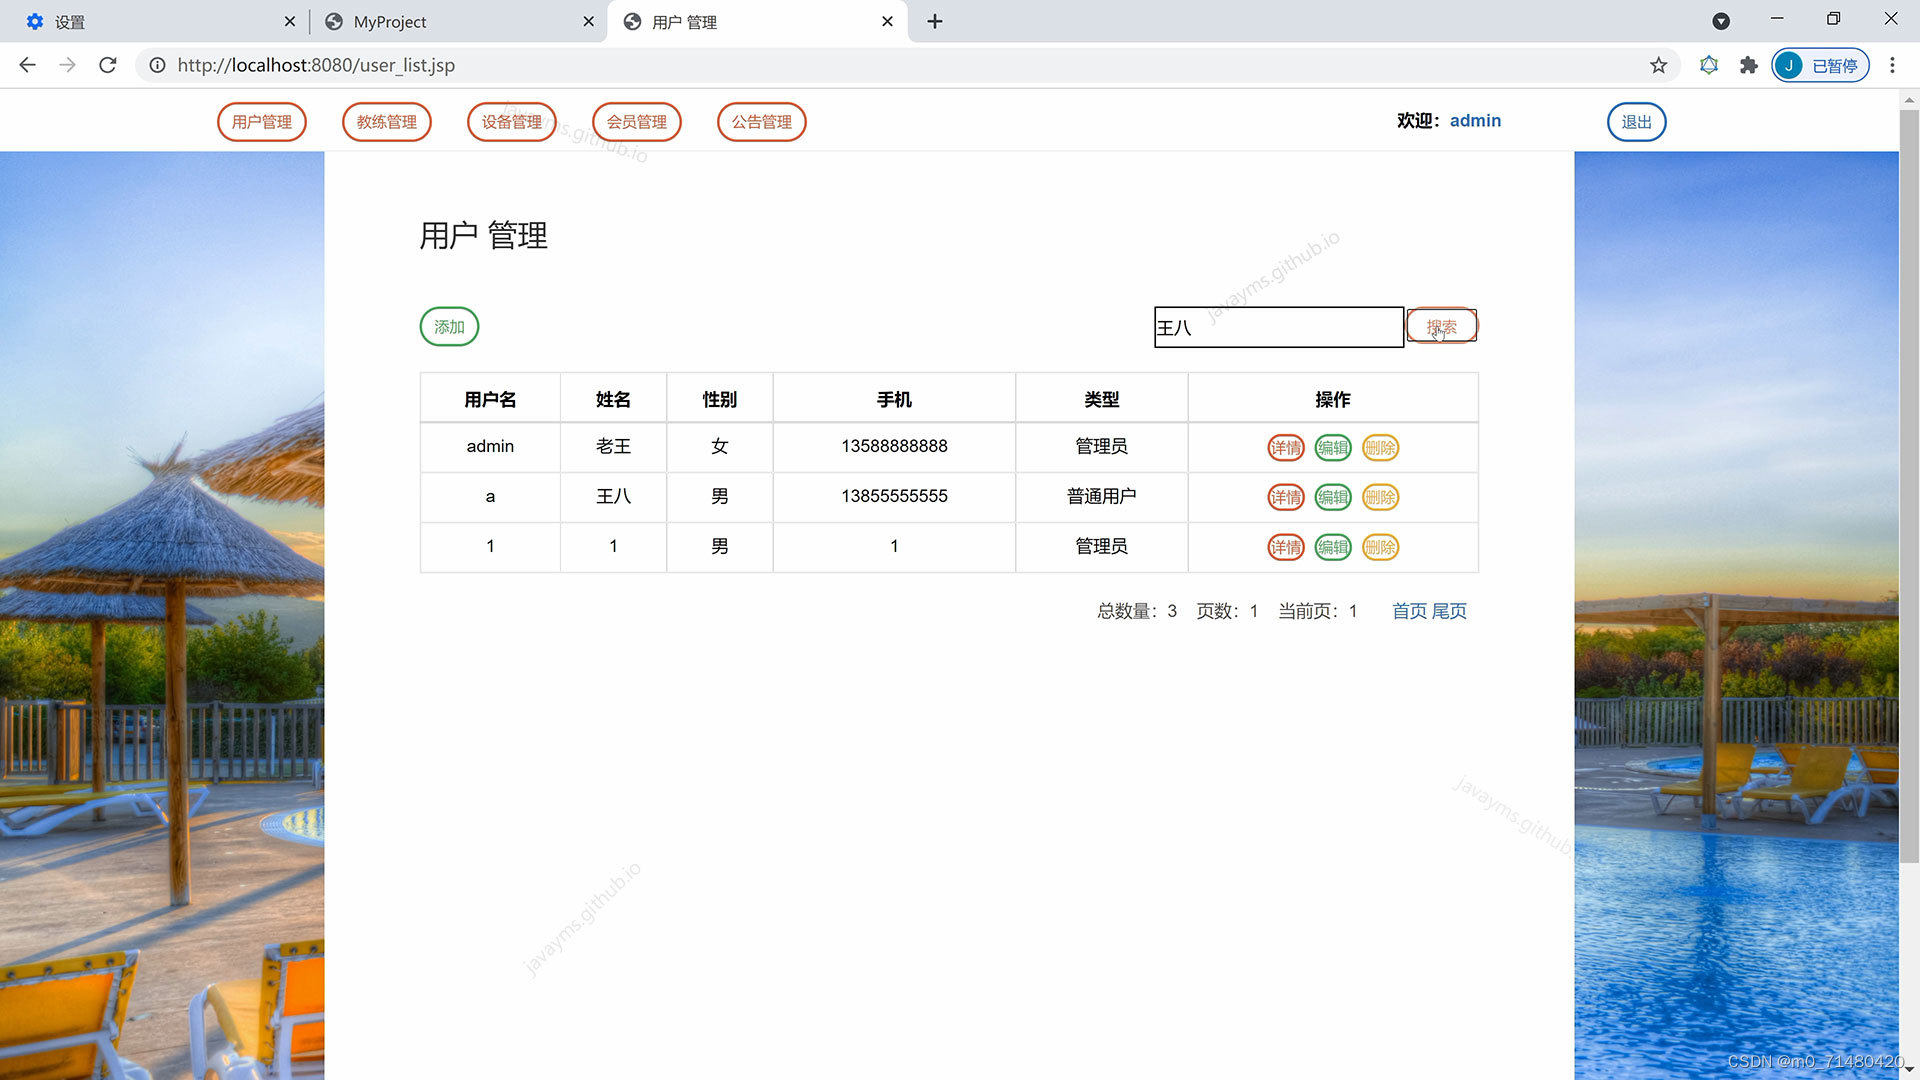Screen dimensions: 1920x1080
Task: Click the 性别 column header
Action: (x=719, y=399)
